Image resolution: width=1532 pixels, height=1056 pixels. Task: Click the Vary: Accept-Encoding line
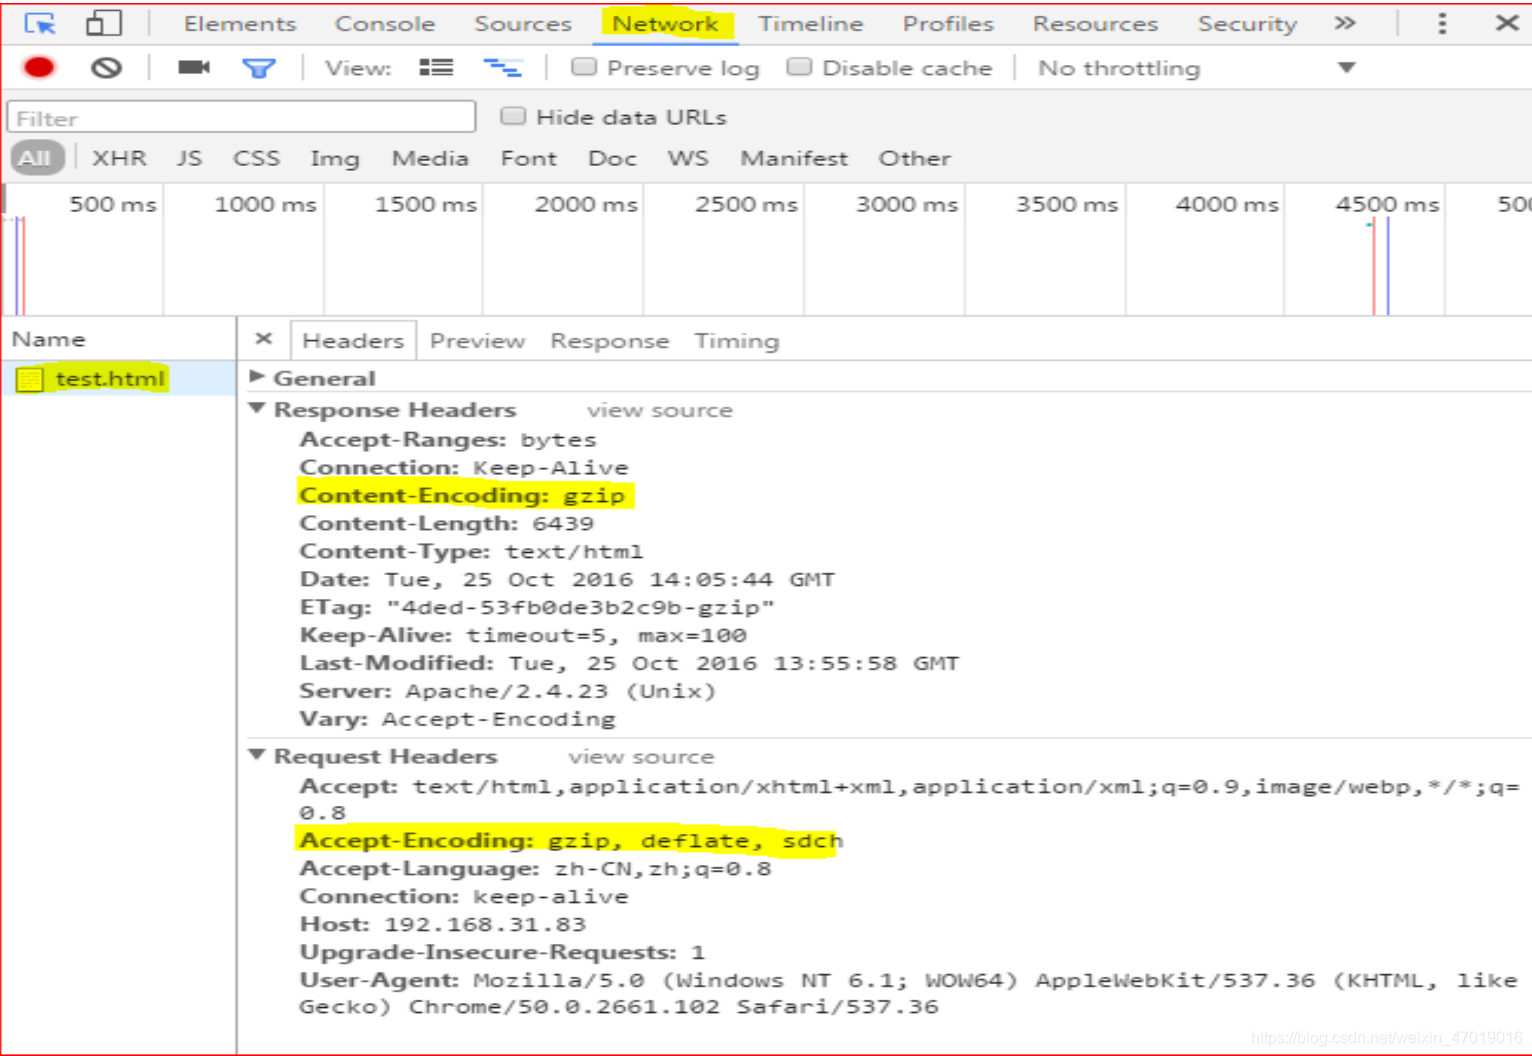pos(457,719)
